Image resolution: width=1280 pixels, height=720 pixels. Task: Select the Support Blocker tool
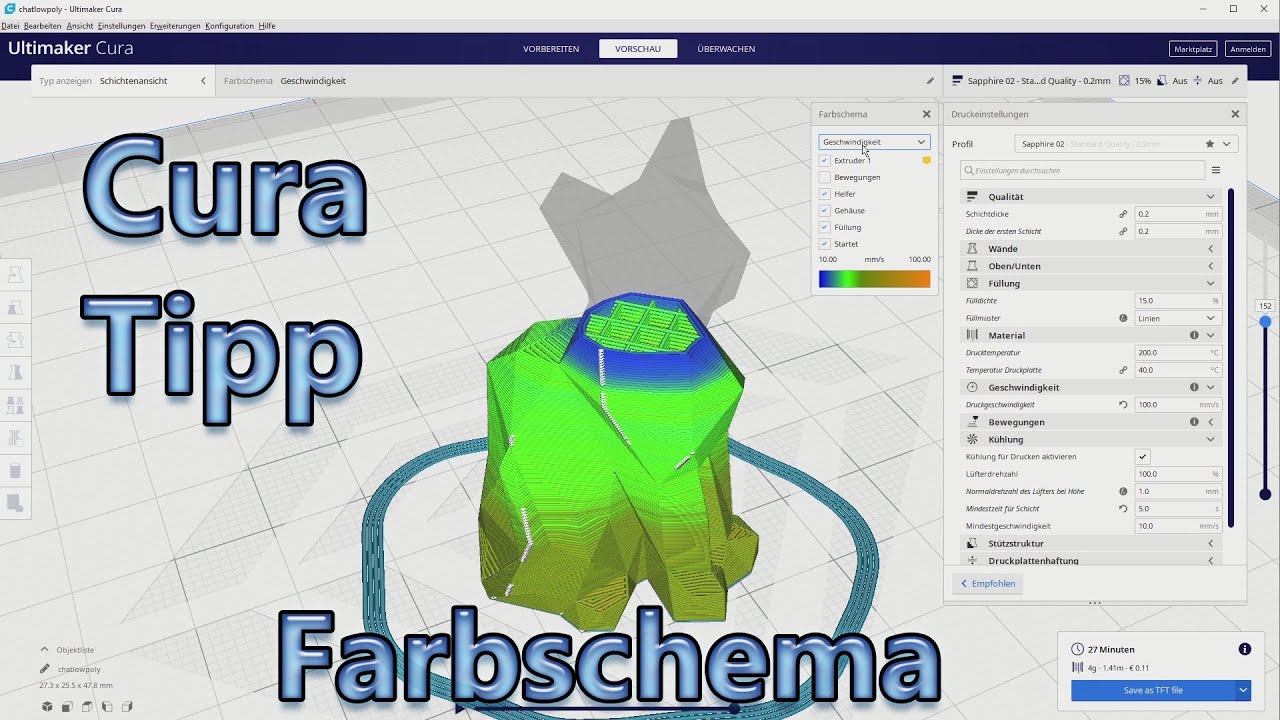(x=15, y=438)
